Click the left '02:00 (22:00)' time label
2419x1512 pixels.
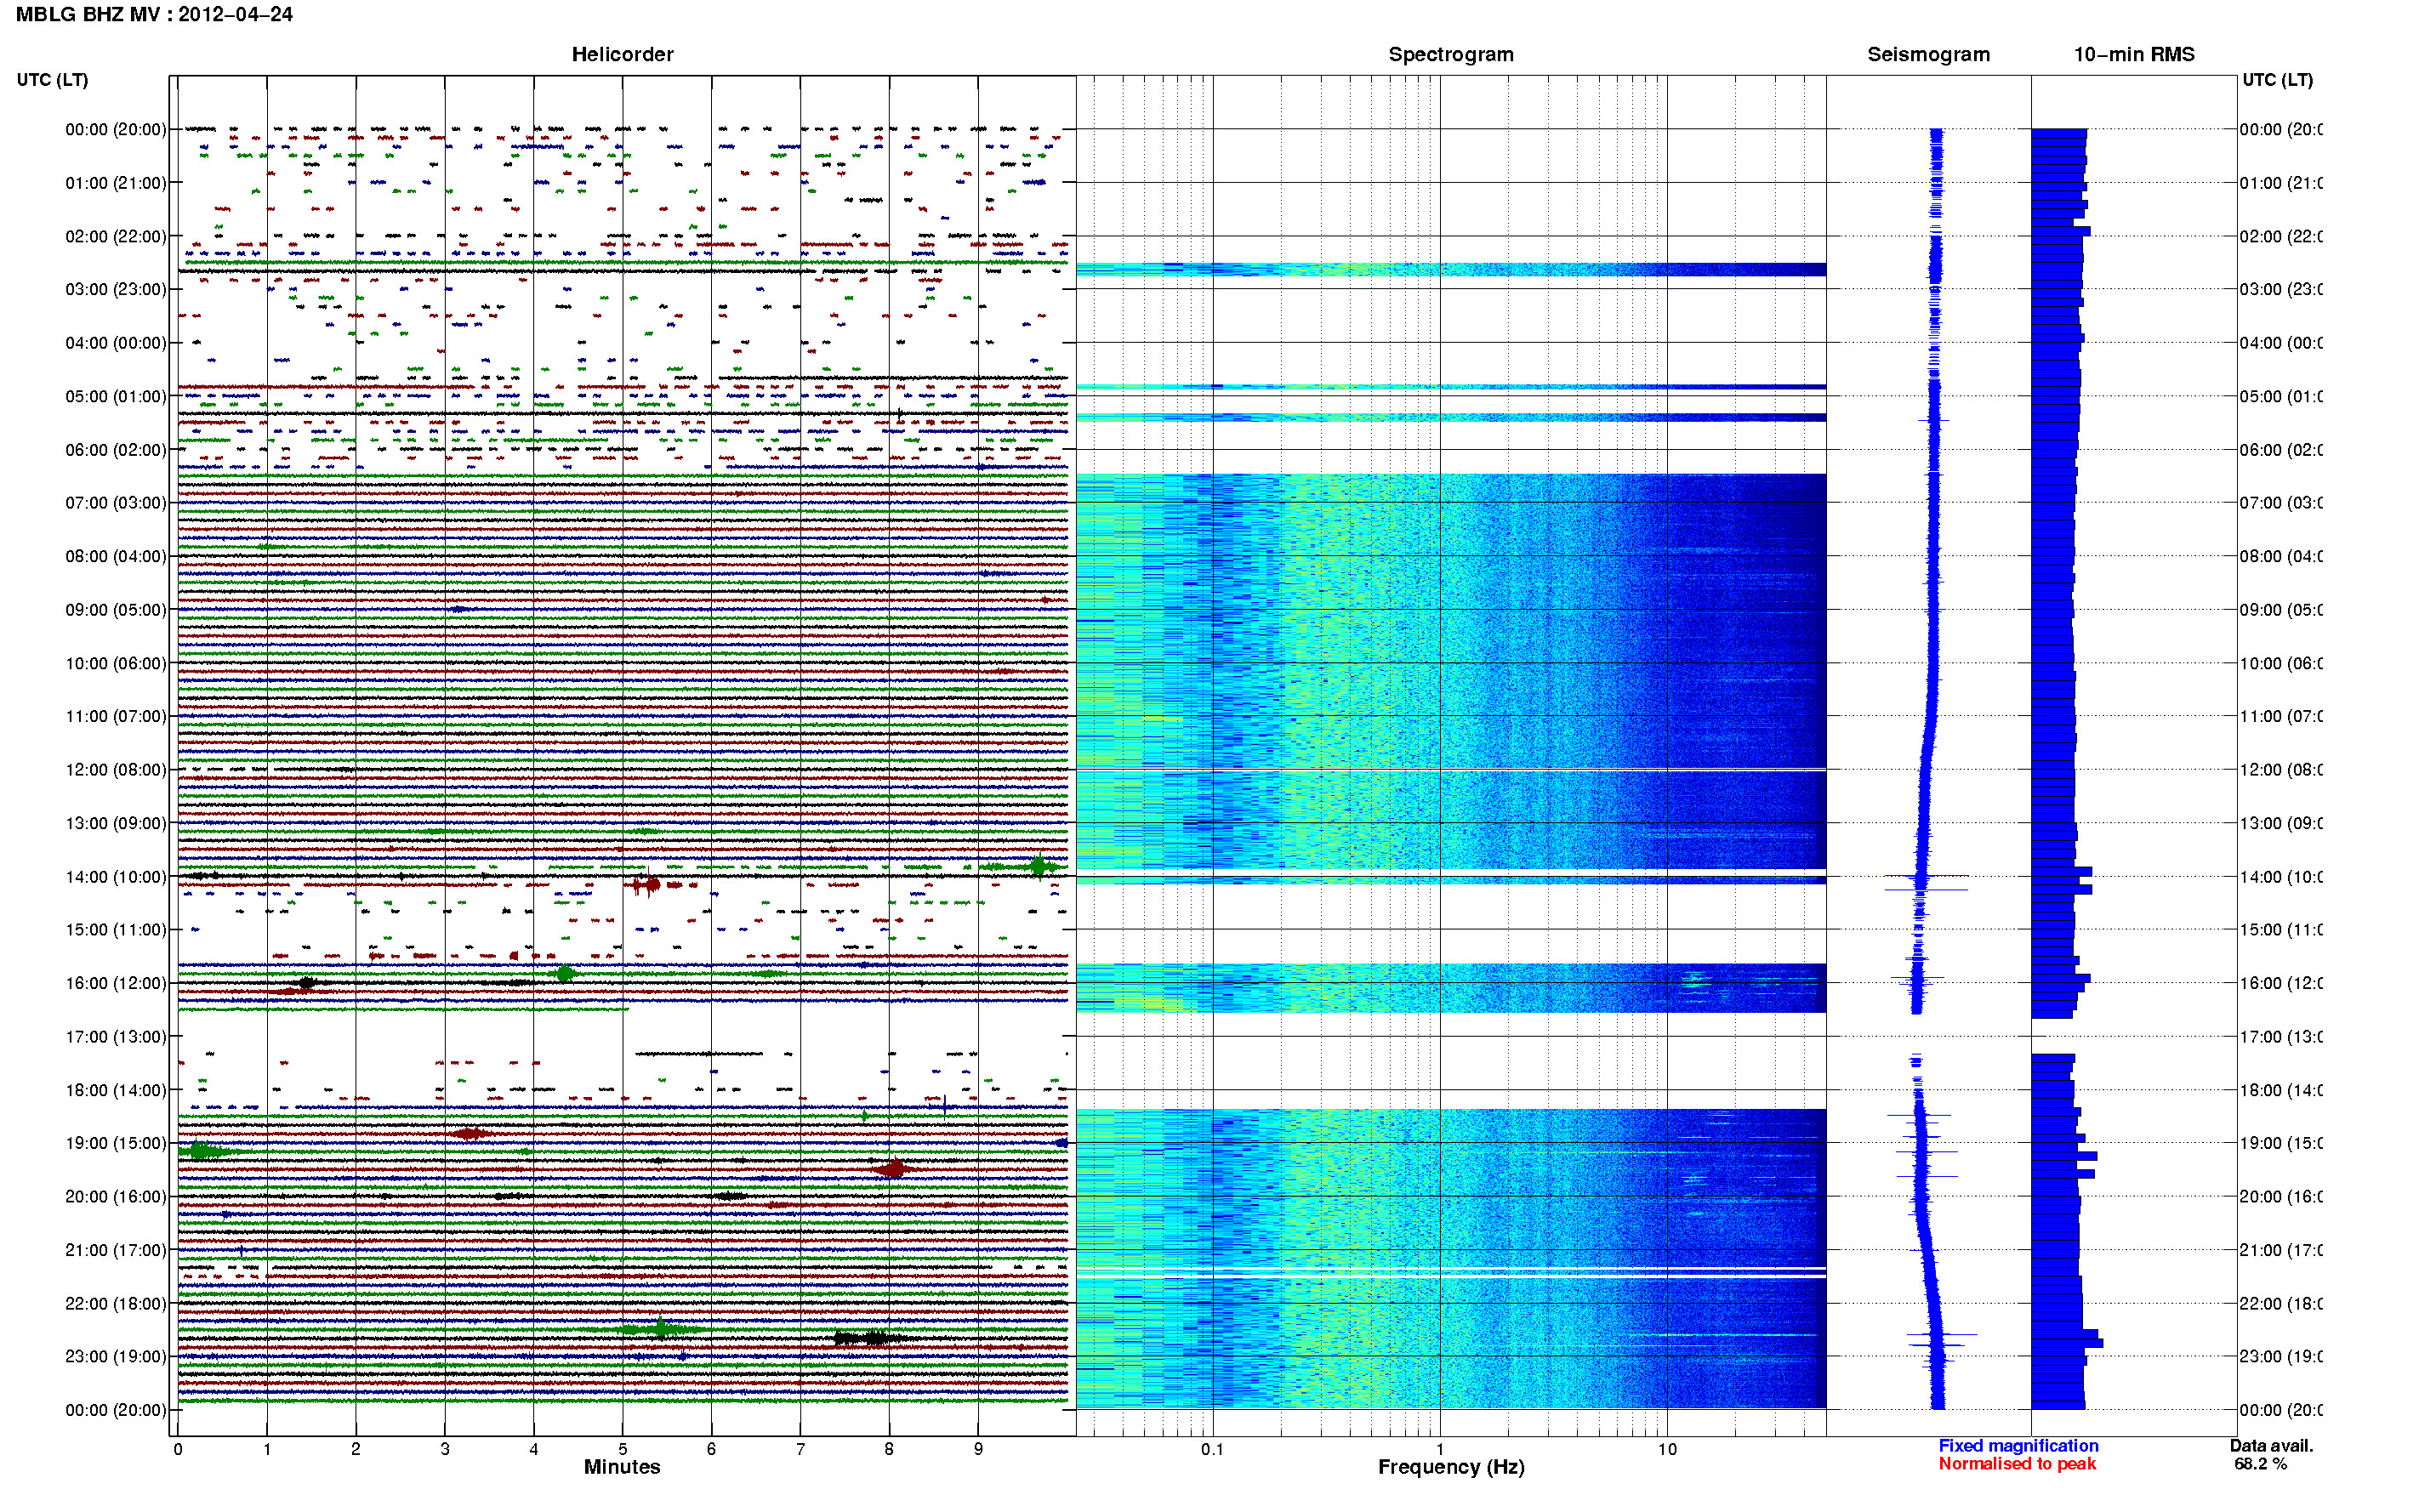(x=116, y=236)
